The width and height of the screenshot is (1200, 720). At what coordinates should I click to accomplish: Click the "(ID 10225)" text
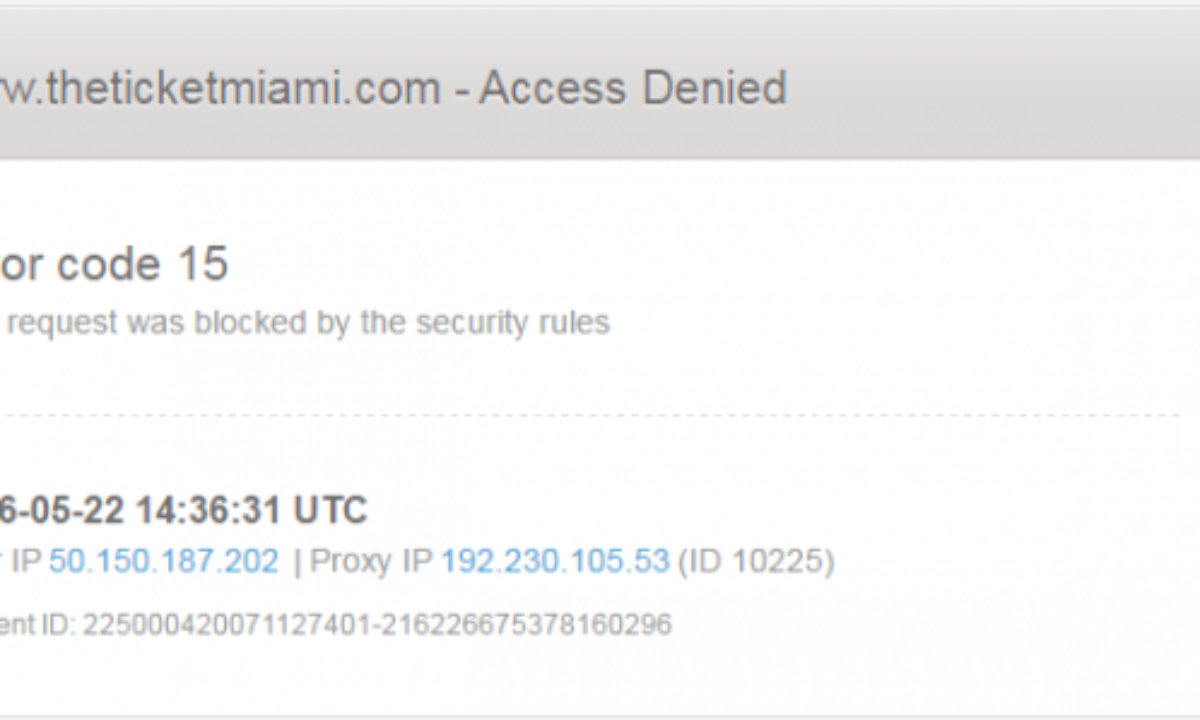[756, 561]
